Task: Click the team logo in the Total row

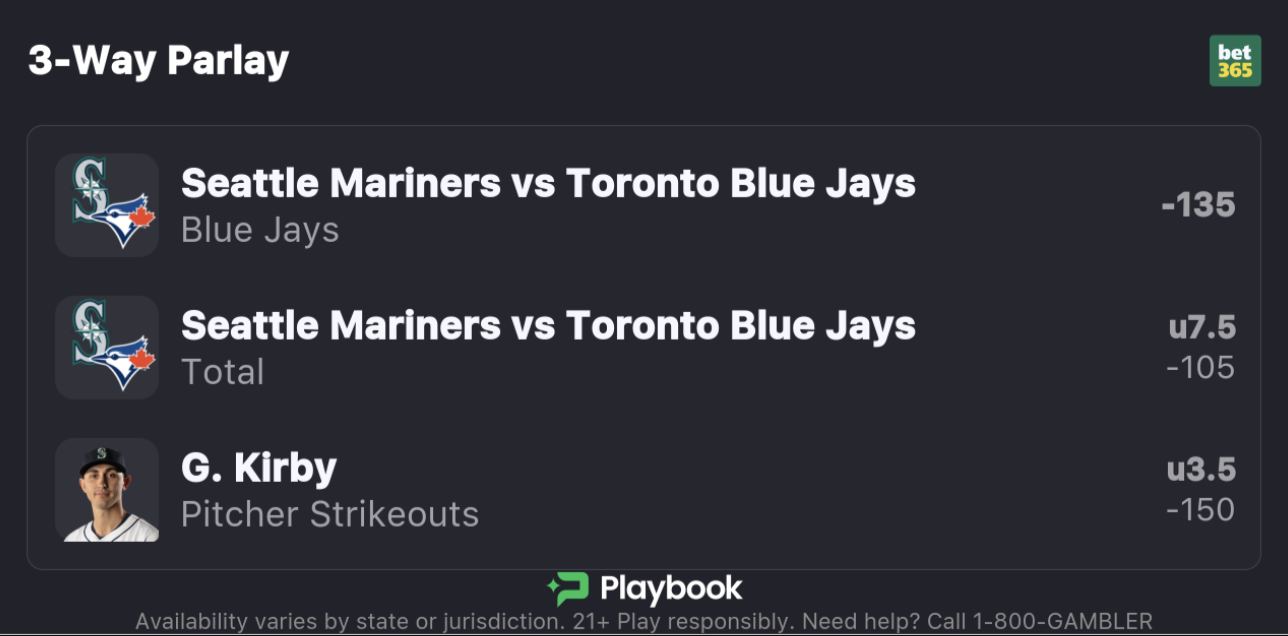Action: [107, 347]
